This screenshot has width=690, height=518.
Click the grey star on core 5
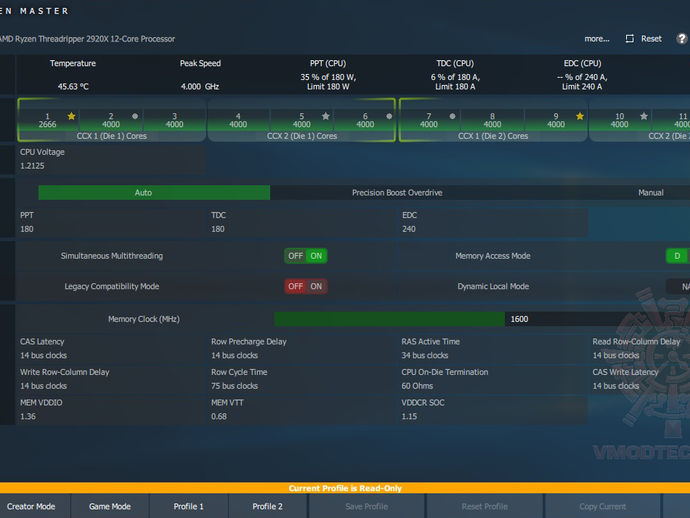tap(326, 116)
